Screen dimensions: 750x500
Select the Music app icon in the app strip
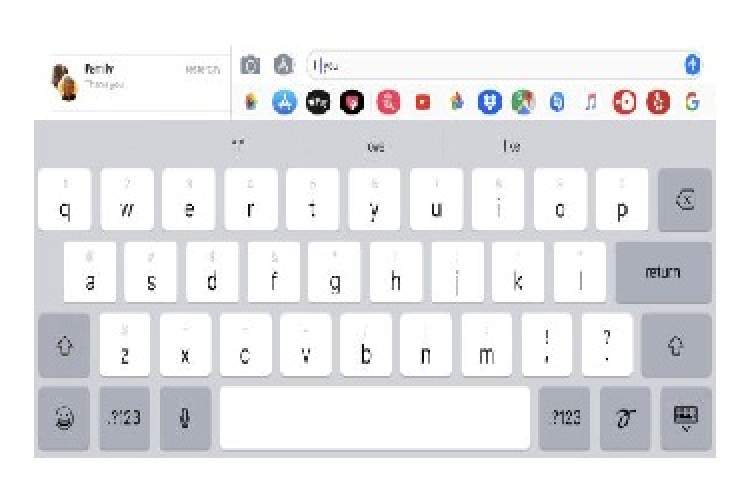tap(591, 102)
